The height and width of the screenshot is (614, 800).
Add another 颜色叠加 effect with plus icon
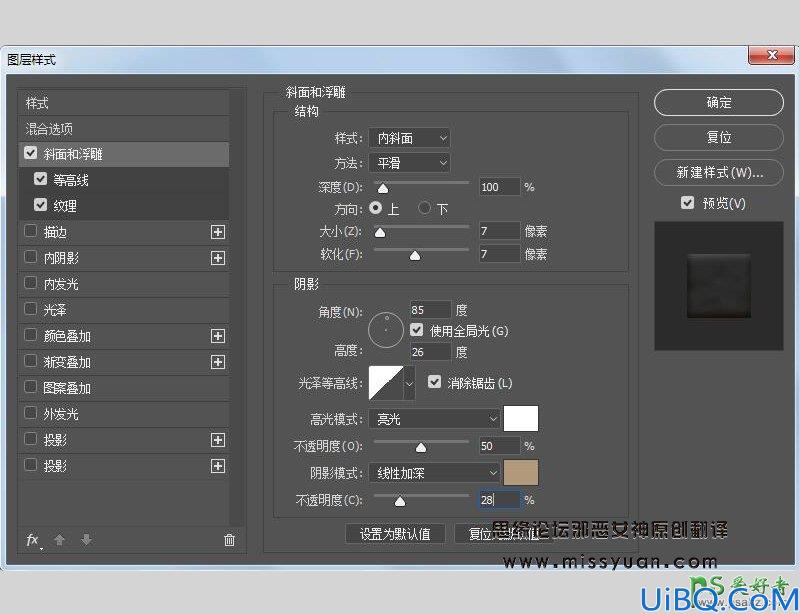218,336
